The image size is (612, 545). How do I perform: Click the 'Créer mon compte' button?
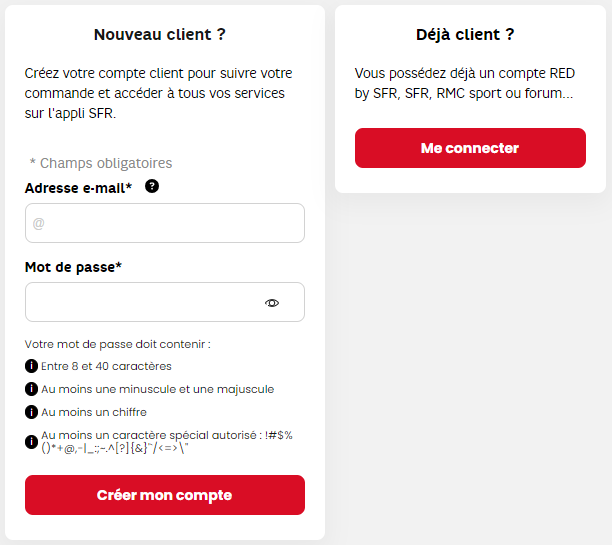pyautogui.click(x=165, y=495)
